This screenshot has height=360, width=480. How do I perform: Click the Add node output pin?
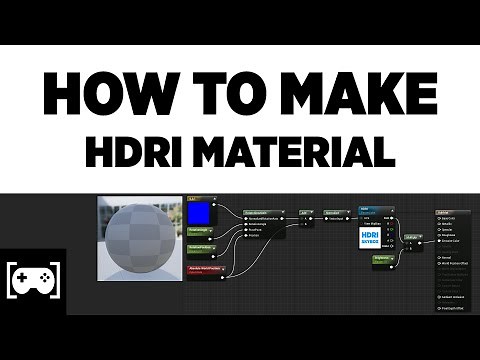pos(311,219)
